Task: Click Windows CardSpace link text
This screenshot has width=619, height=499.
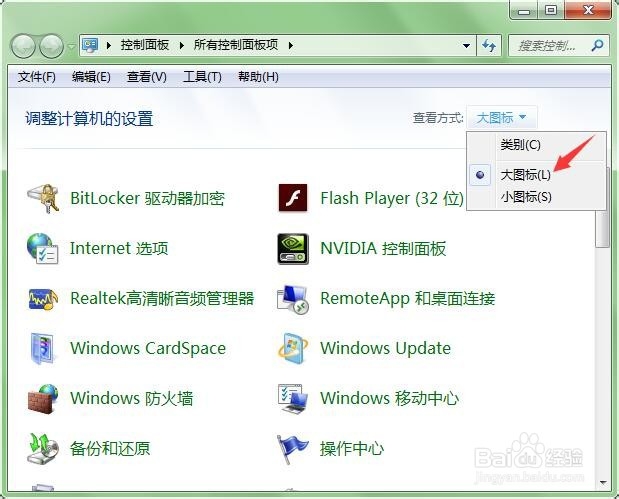Action: tap(148, 349)
